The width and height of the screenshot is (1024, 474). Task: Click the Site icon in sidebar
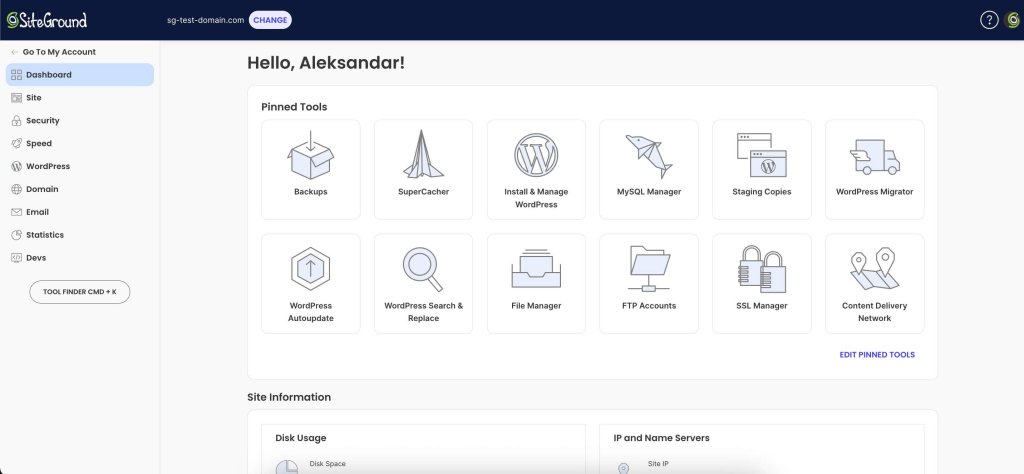coord(16,97)
